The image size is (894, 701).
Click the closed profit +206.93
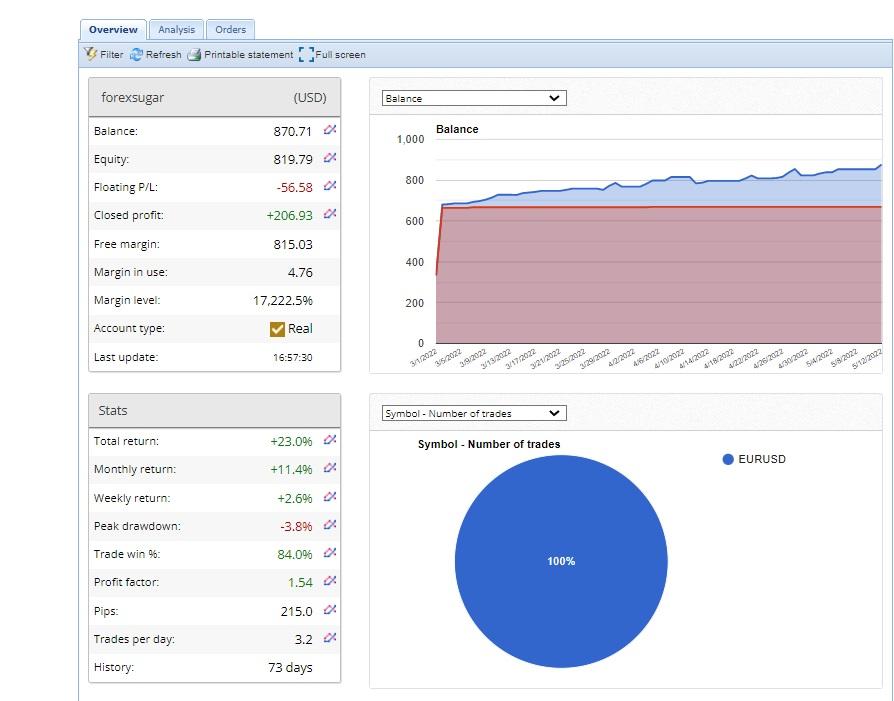tap(289, 216)
